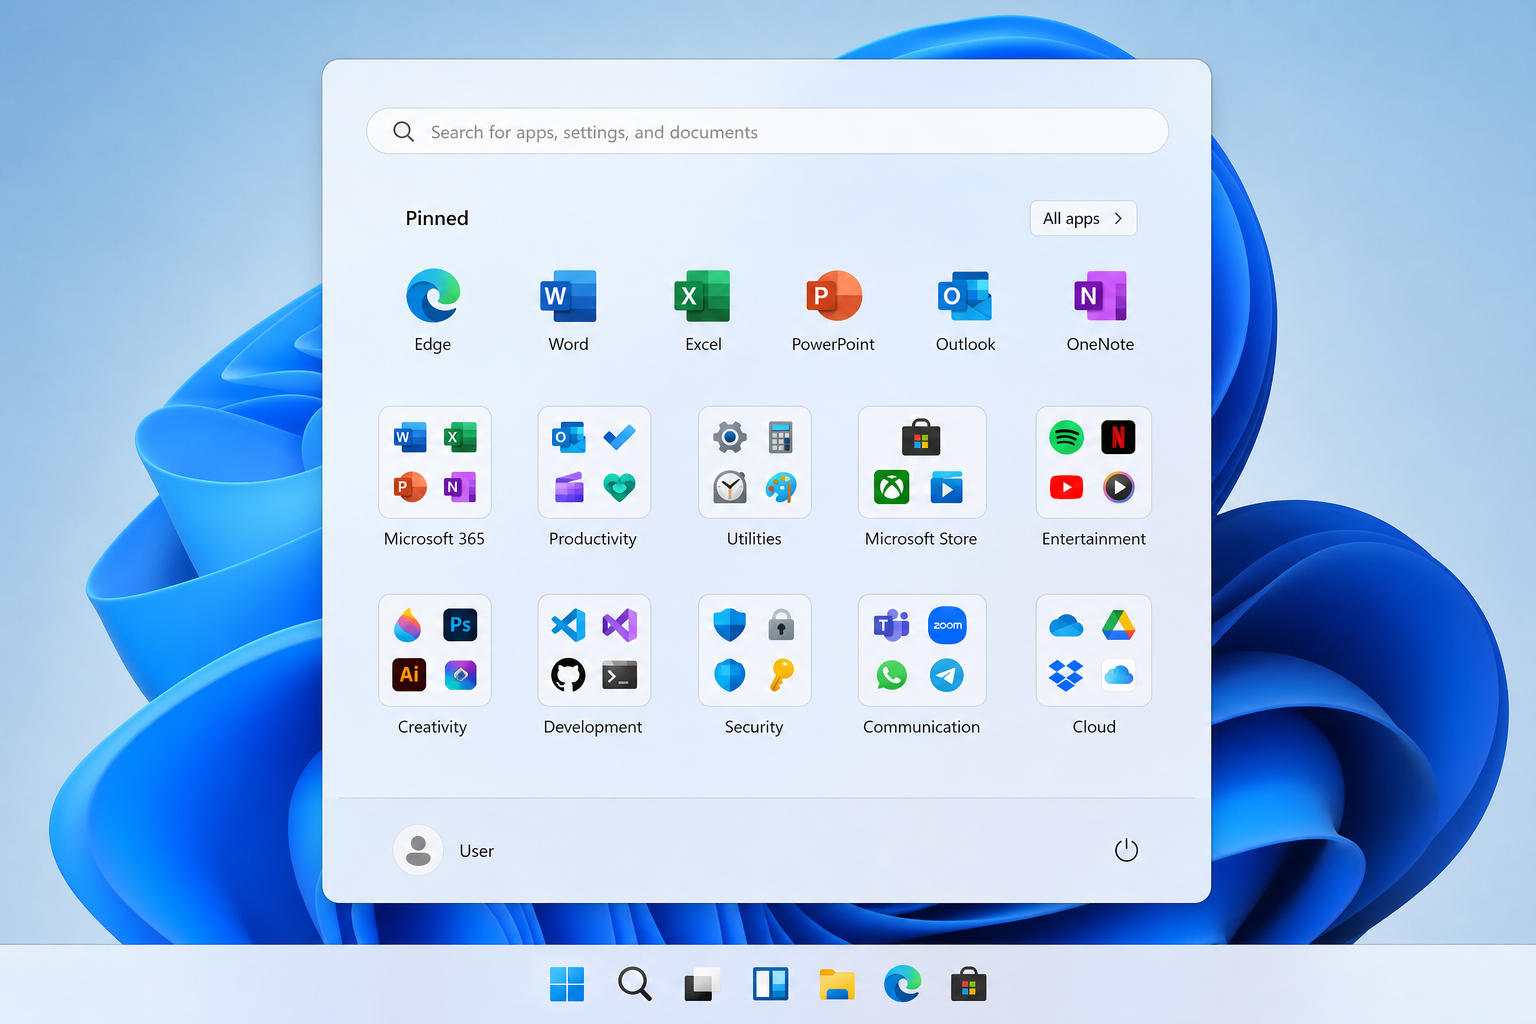Open File Explorer from the taskbar
Image resolution: width=1536 pixels, height=1024 pixels.
click(x=837, y=984)
